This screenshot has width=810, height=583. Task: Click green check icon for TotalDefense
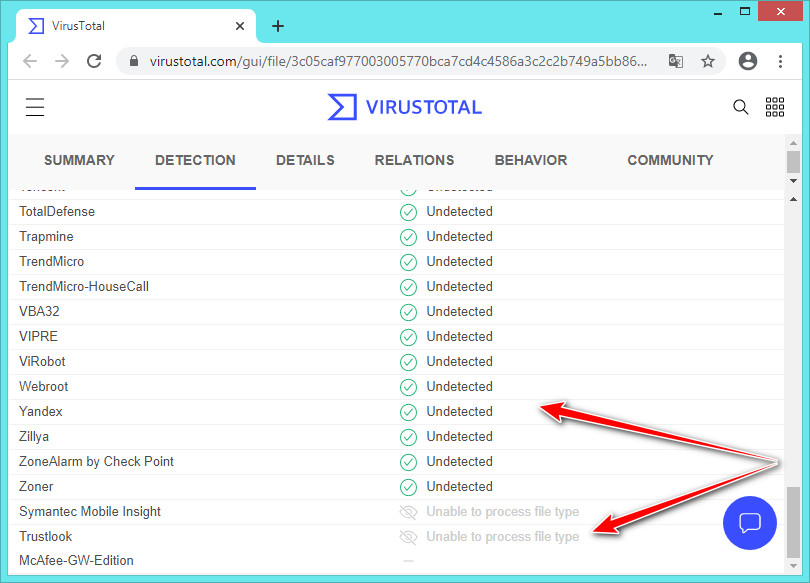[408, 212]
